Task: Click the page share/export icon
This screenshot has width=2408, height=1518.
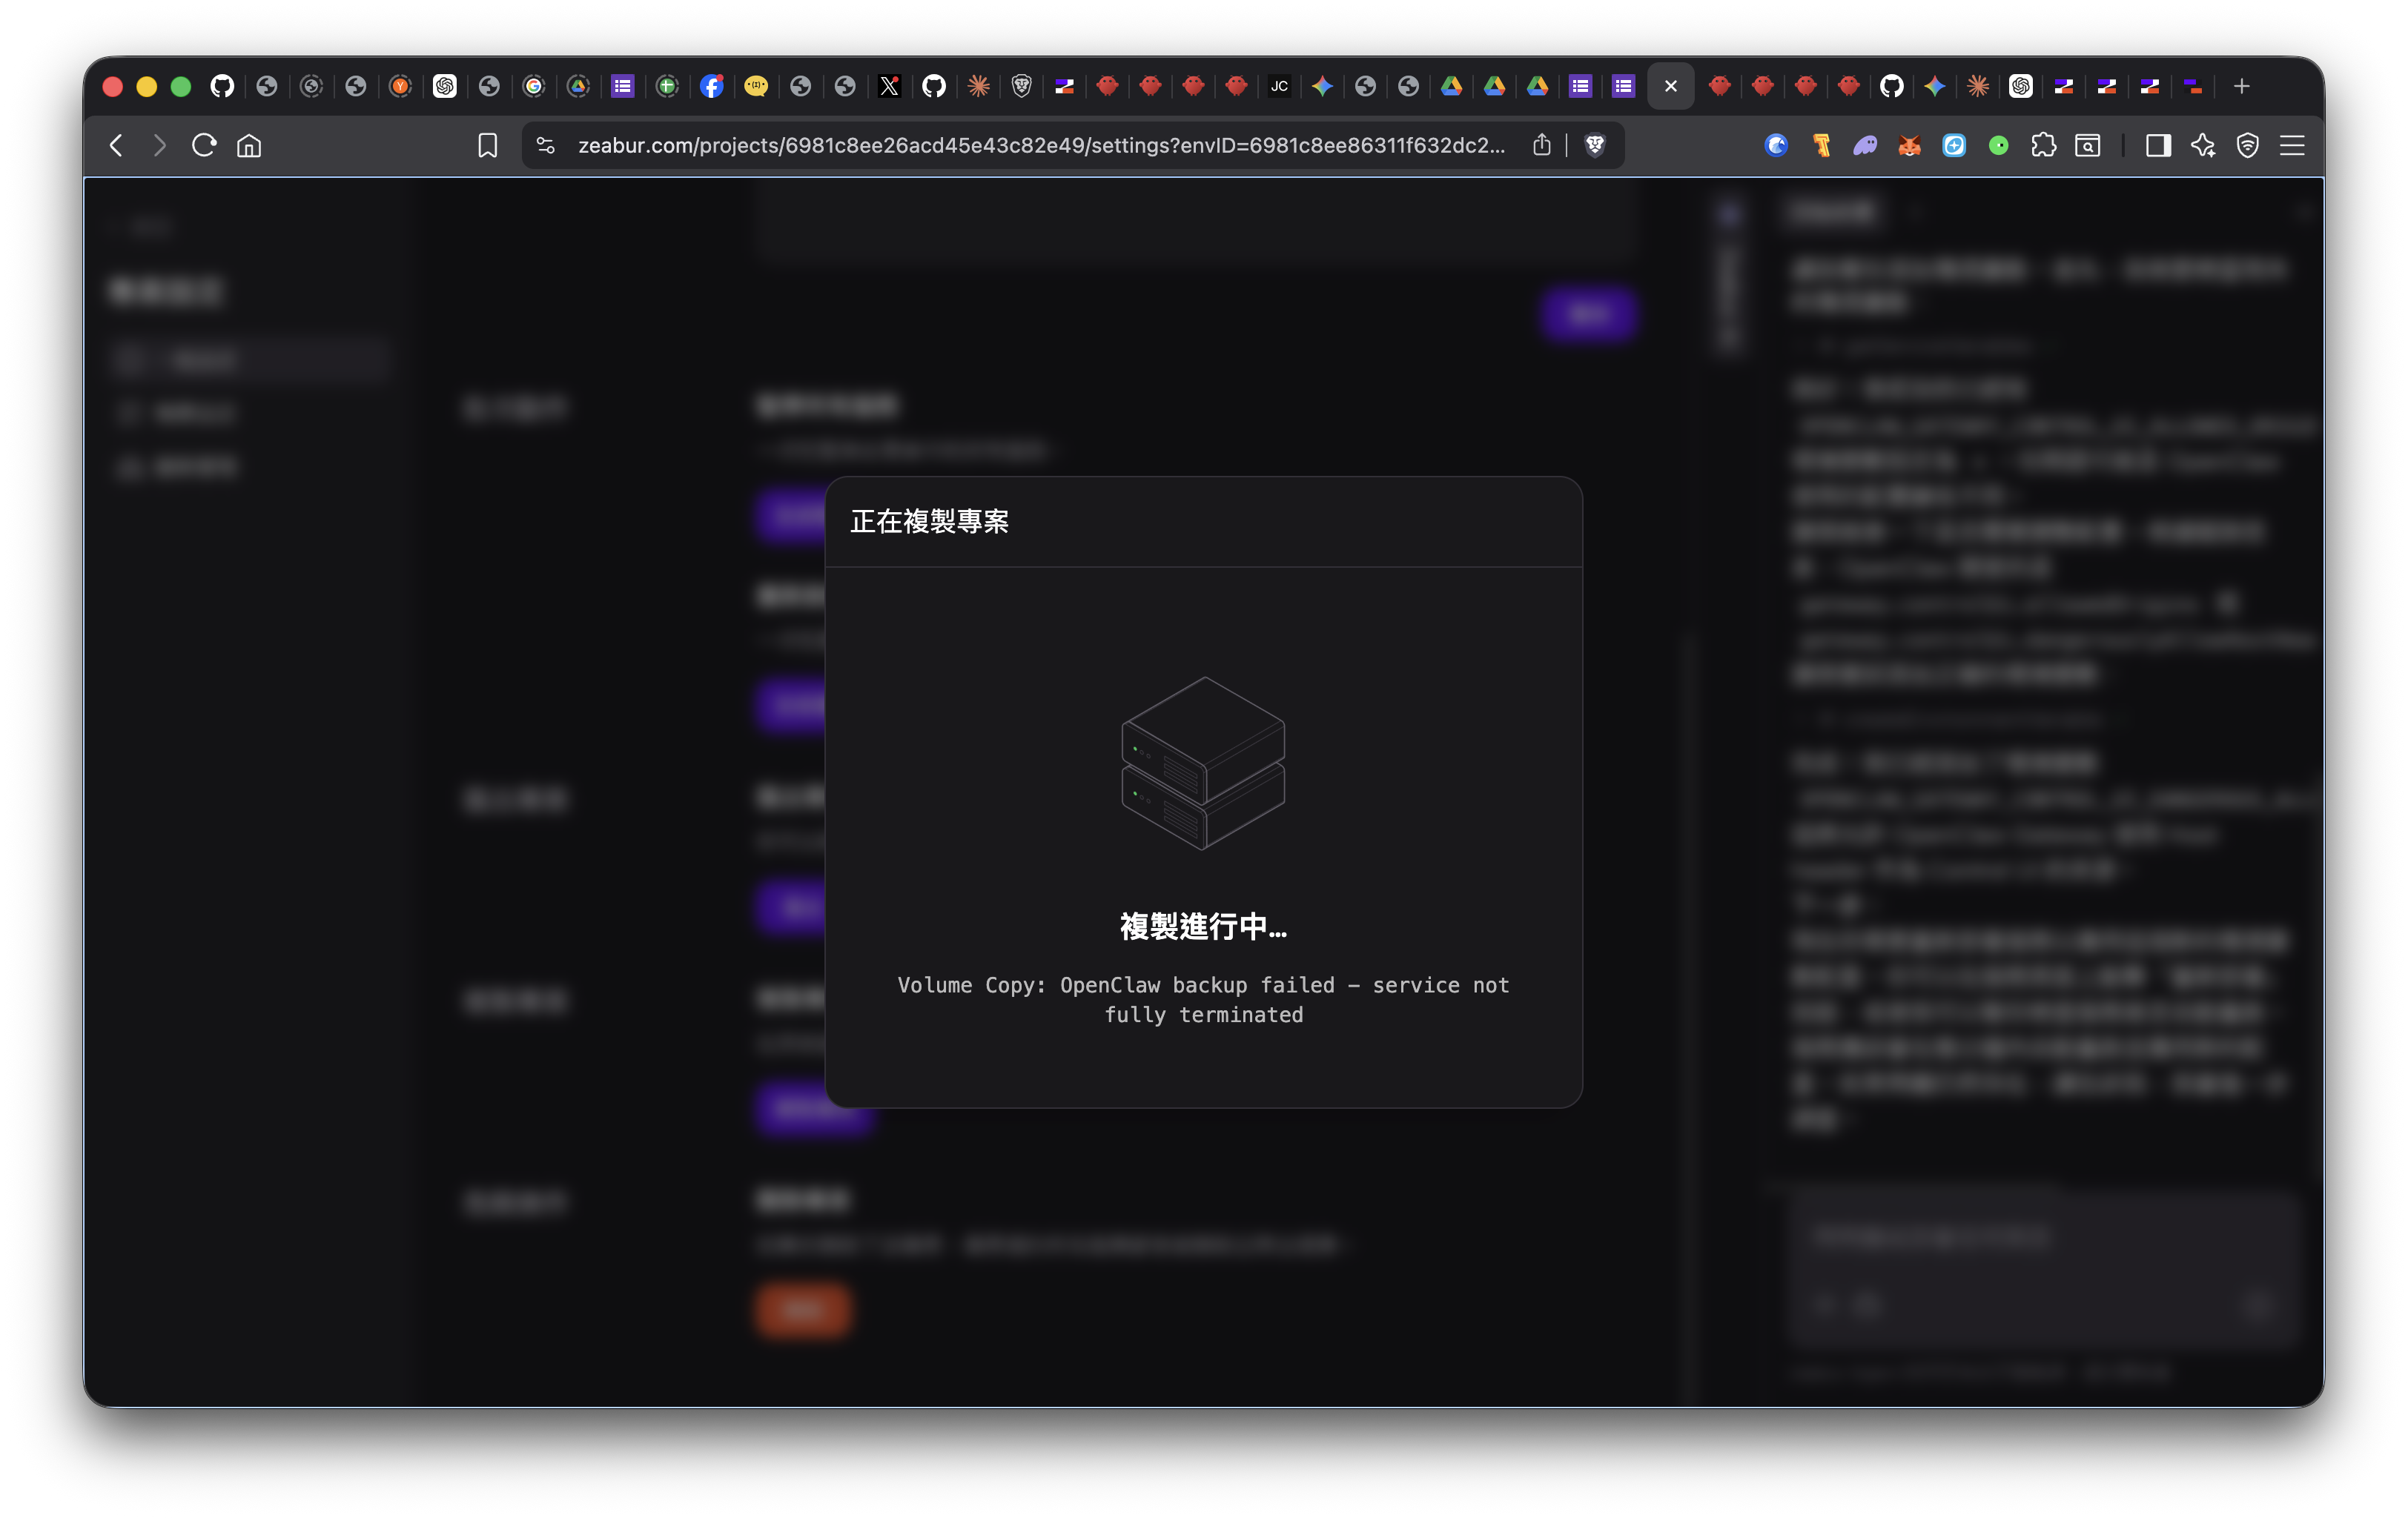Action: [1541, 145]
